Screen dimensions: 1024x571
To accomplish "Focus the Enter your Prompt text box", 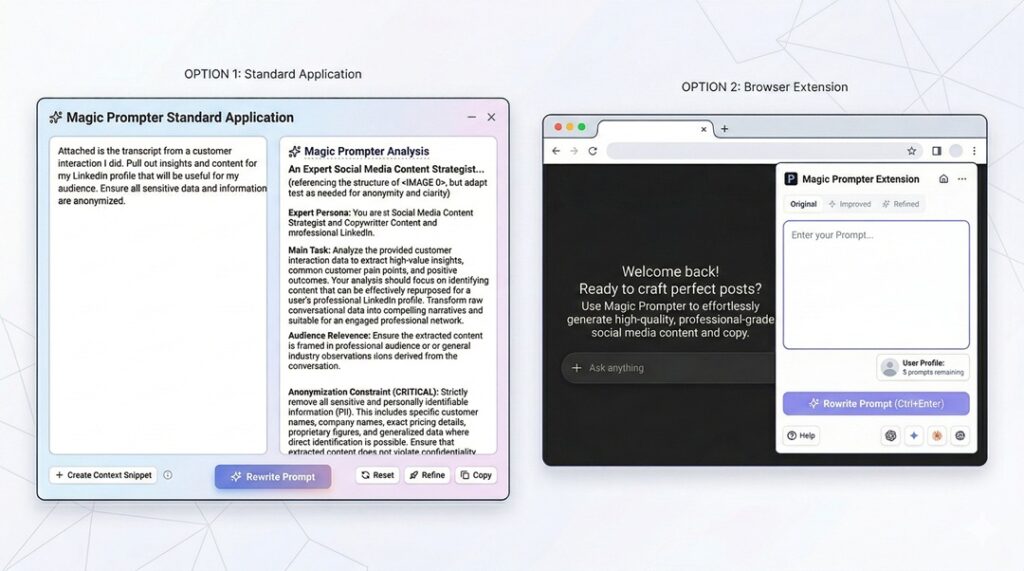I will coord(876,285).
